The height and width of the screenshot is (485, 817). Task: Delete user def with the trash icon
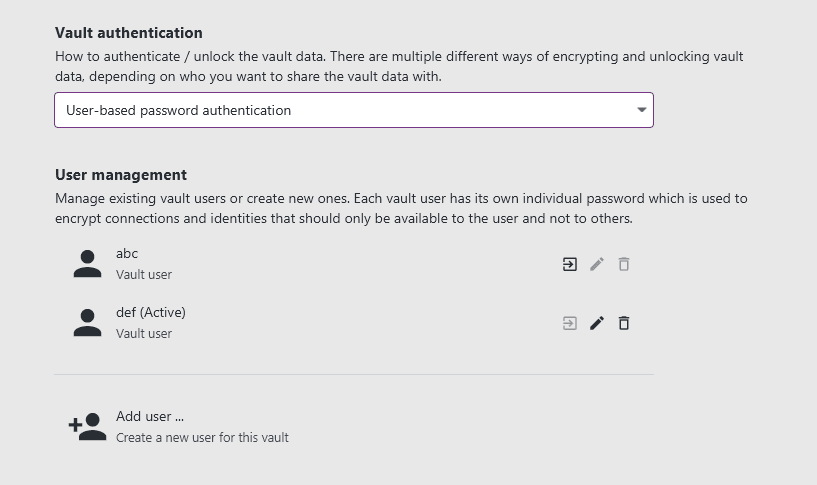tap(624, 323)
